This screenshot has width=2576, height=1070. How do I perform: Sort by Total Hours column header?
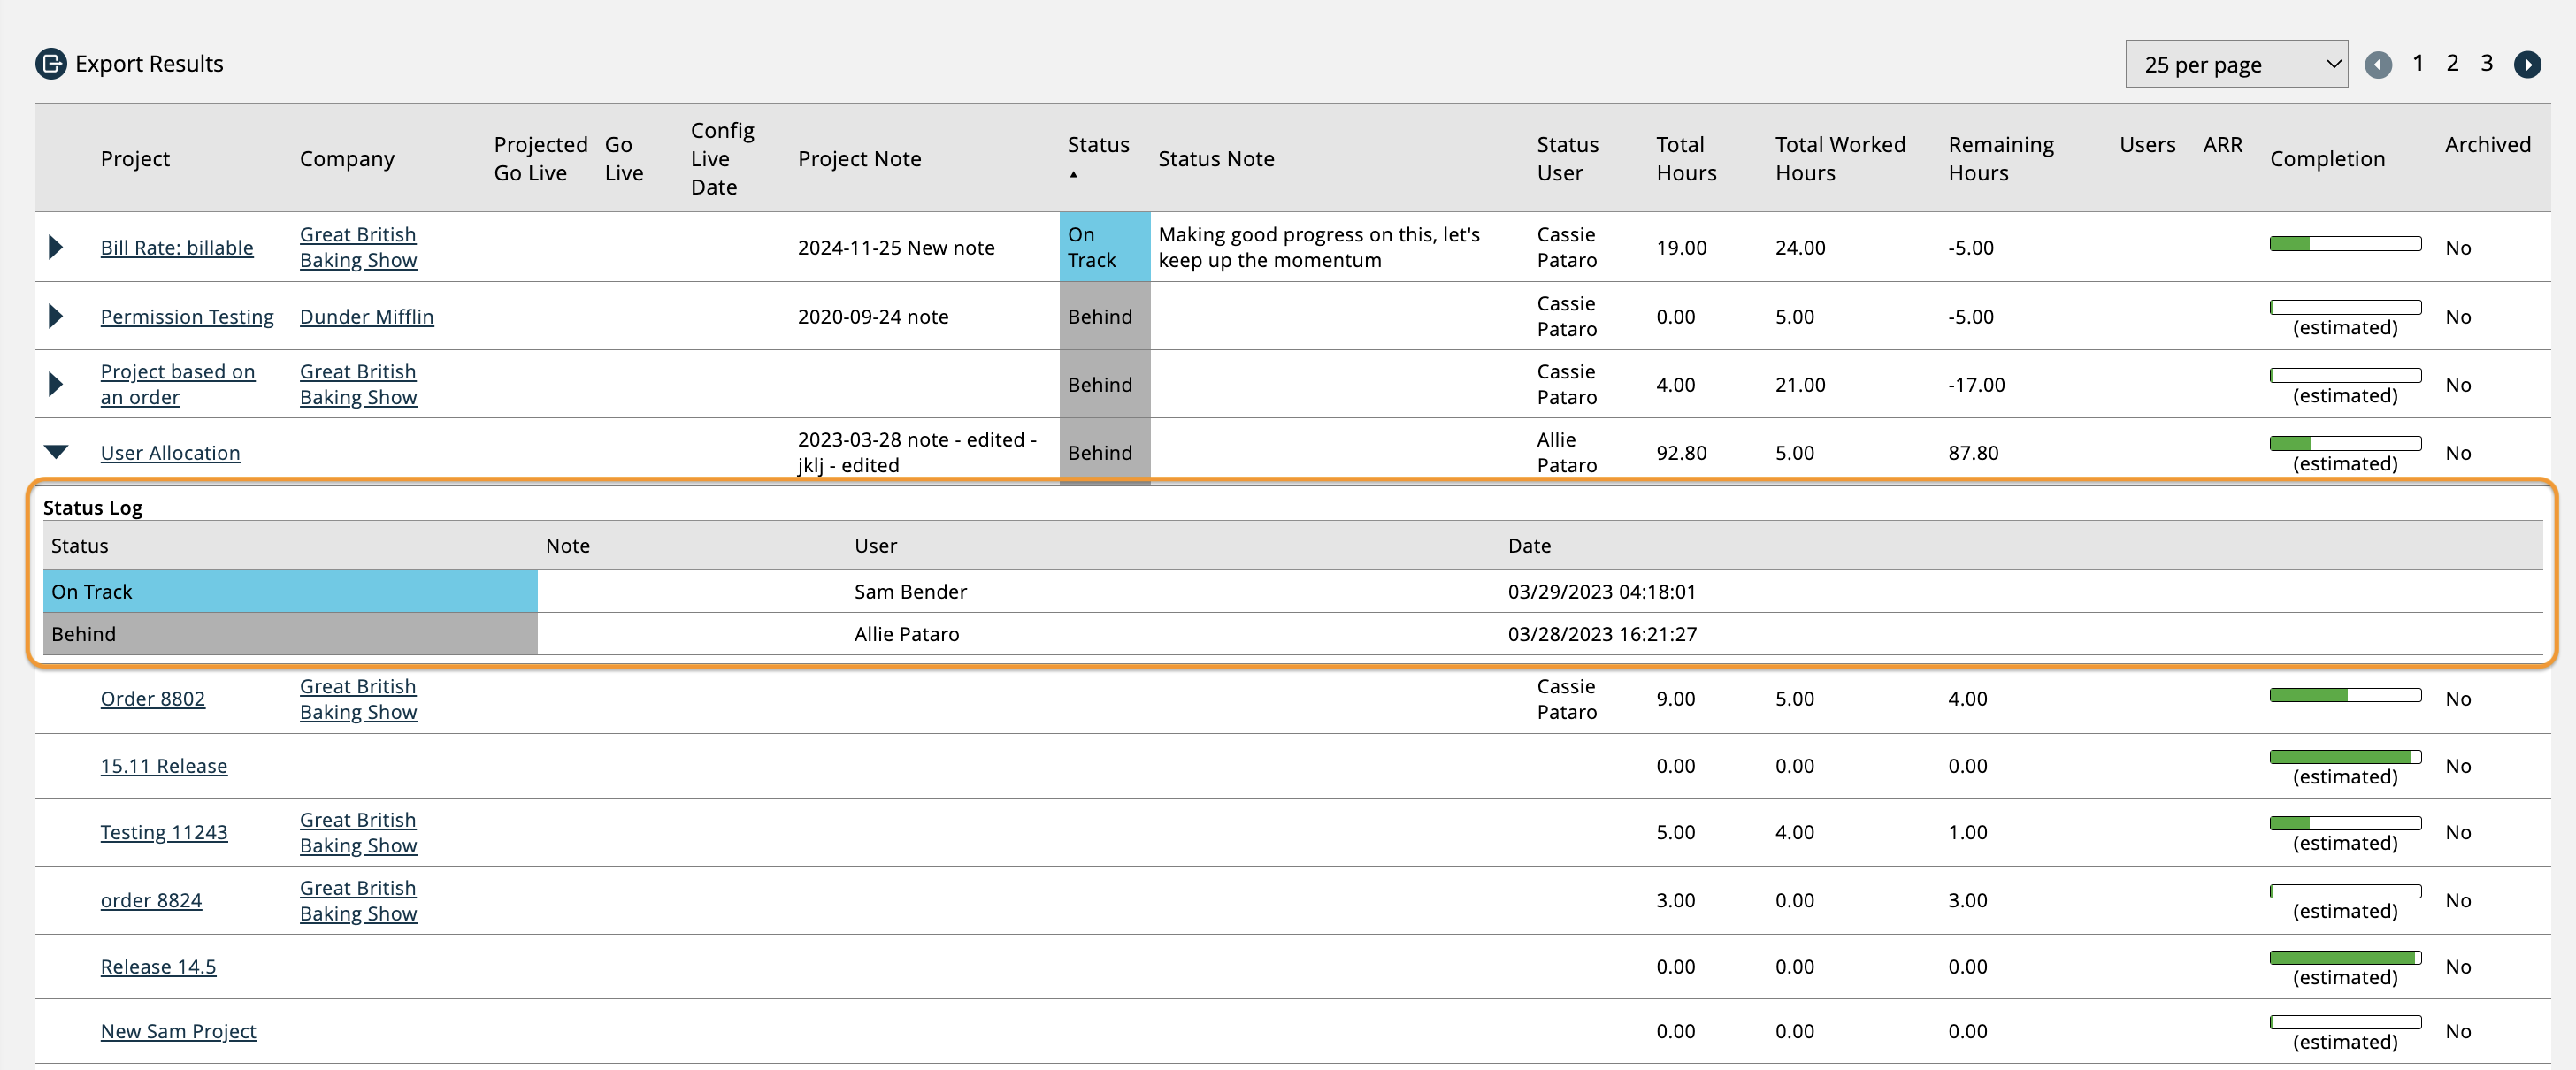click(x=1685, y=159)
